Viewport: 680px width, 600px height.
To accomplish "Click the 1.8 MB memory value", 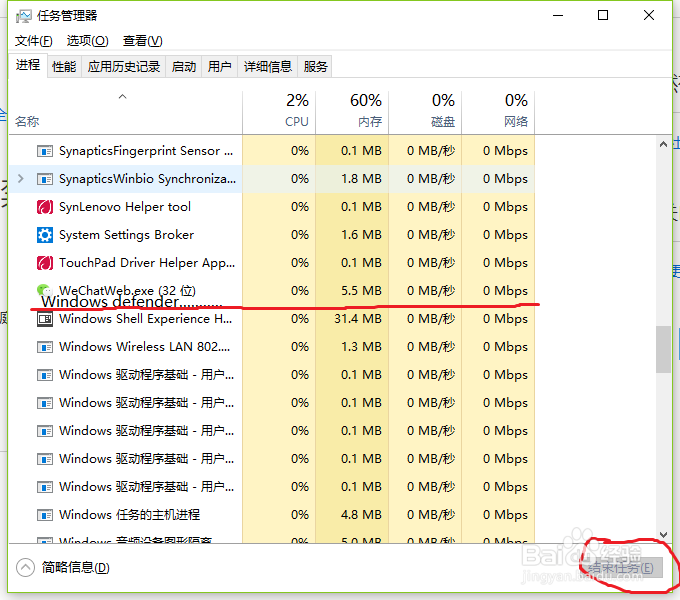I will pyautogui.click(x=361, y=179).
